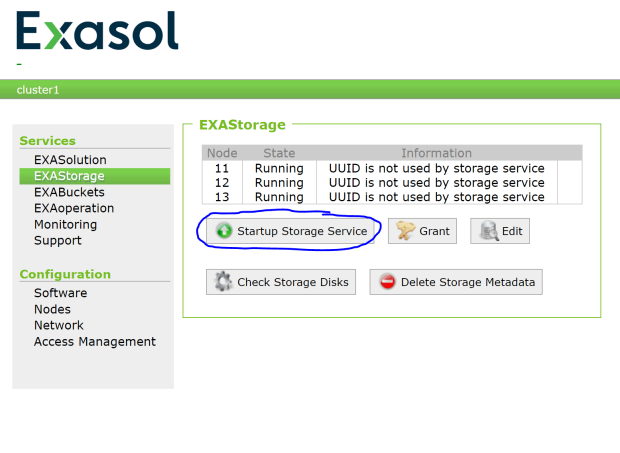
Task: Select node 13 row in storage table
Action: pos(380,197)
